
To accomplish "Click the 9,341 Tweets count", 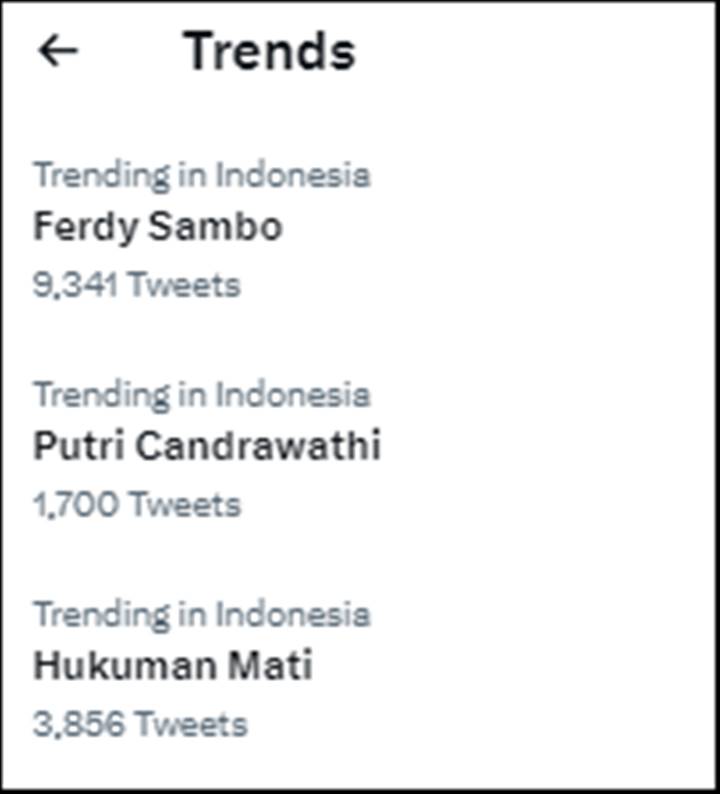I will click(137, 285).
